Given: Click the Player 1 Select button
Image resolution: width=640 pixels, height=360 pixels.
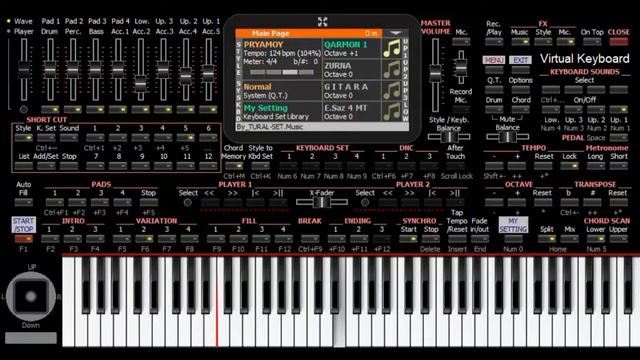Looking at the screenshot, I should coord(188,202).
